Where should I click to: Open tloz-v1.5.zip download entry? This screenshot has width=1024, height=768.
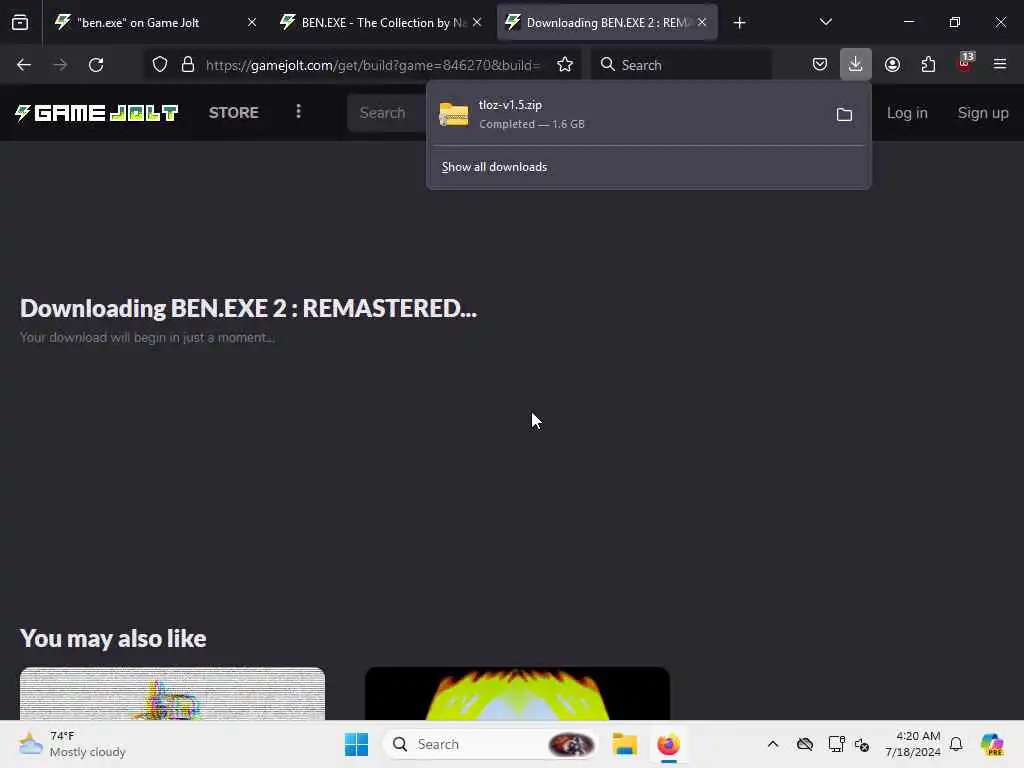click(630, 114)
